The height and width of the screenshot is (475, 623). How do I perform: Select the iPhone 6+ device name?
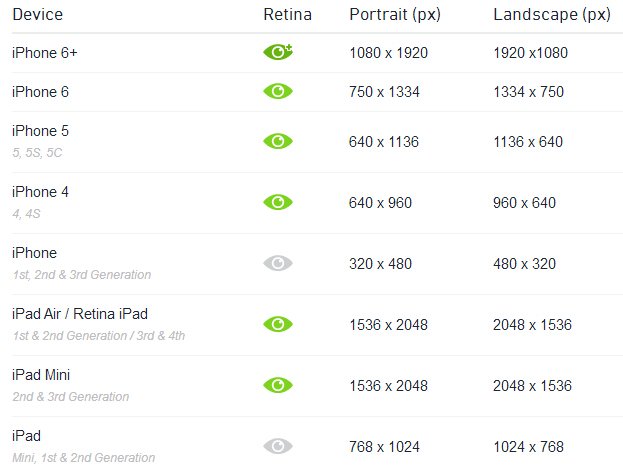44,53
